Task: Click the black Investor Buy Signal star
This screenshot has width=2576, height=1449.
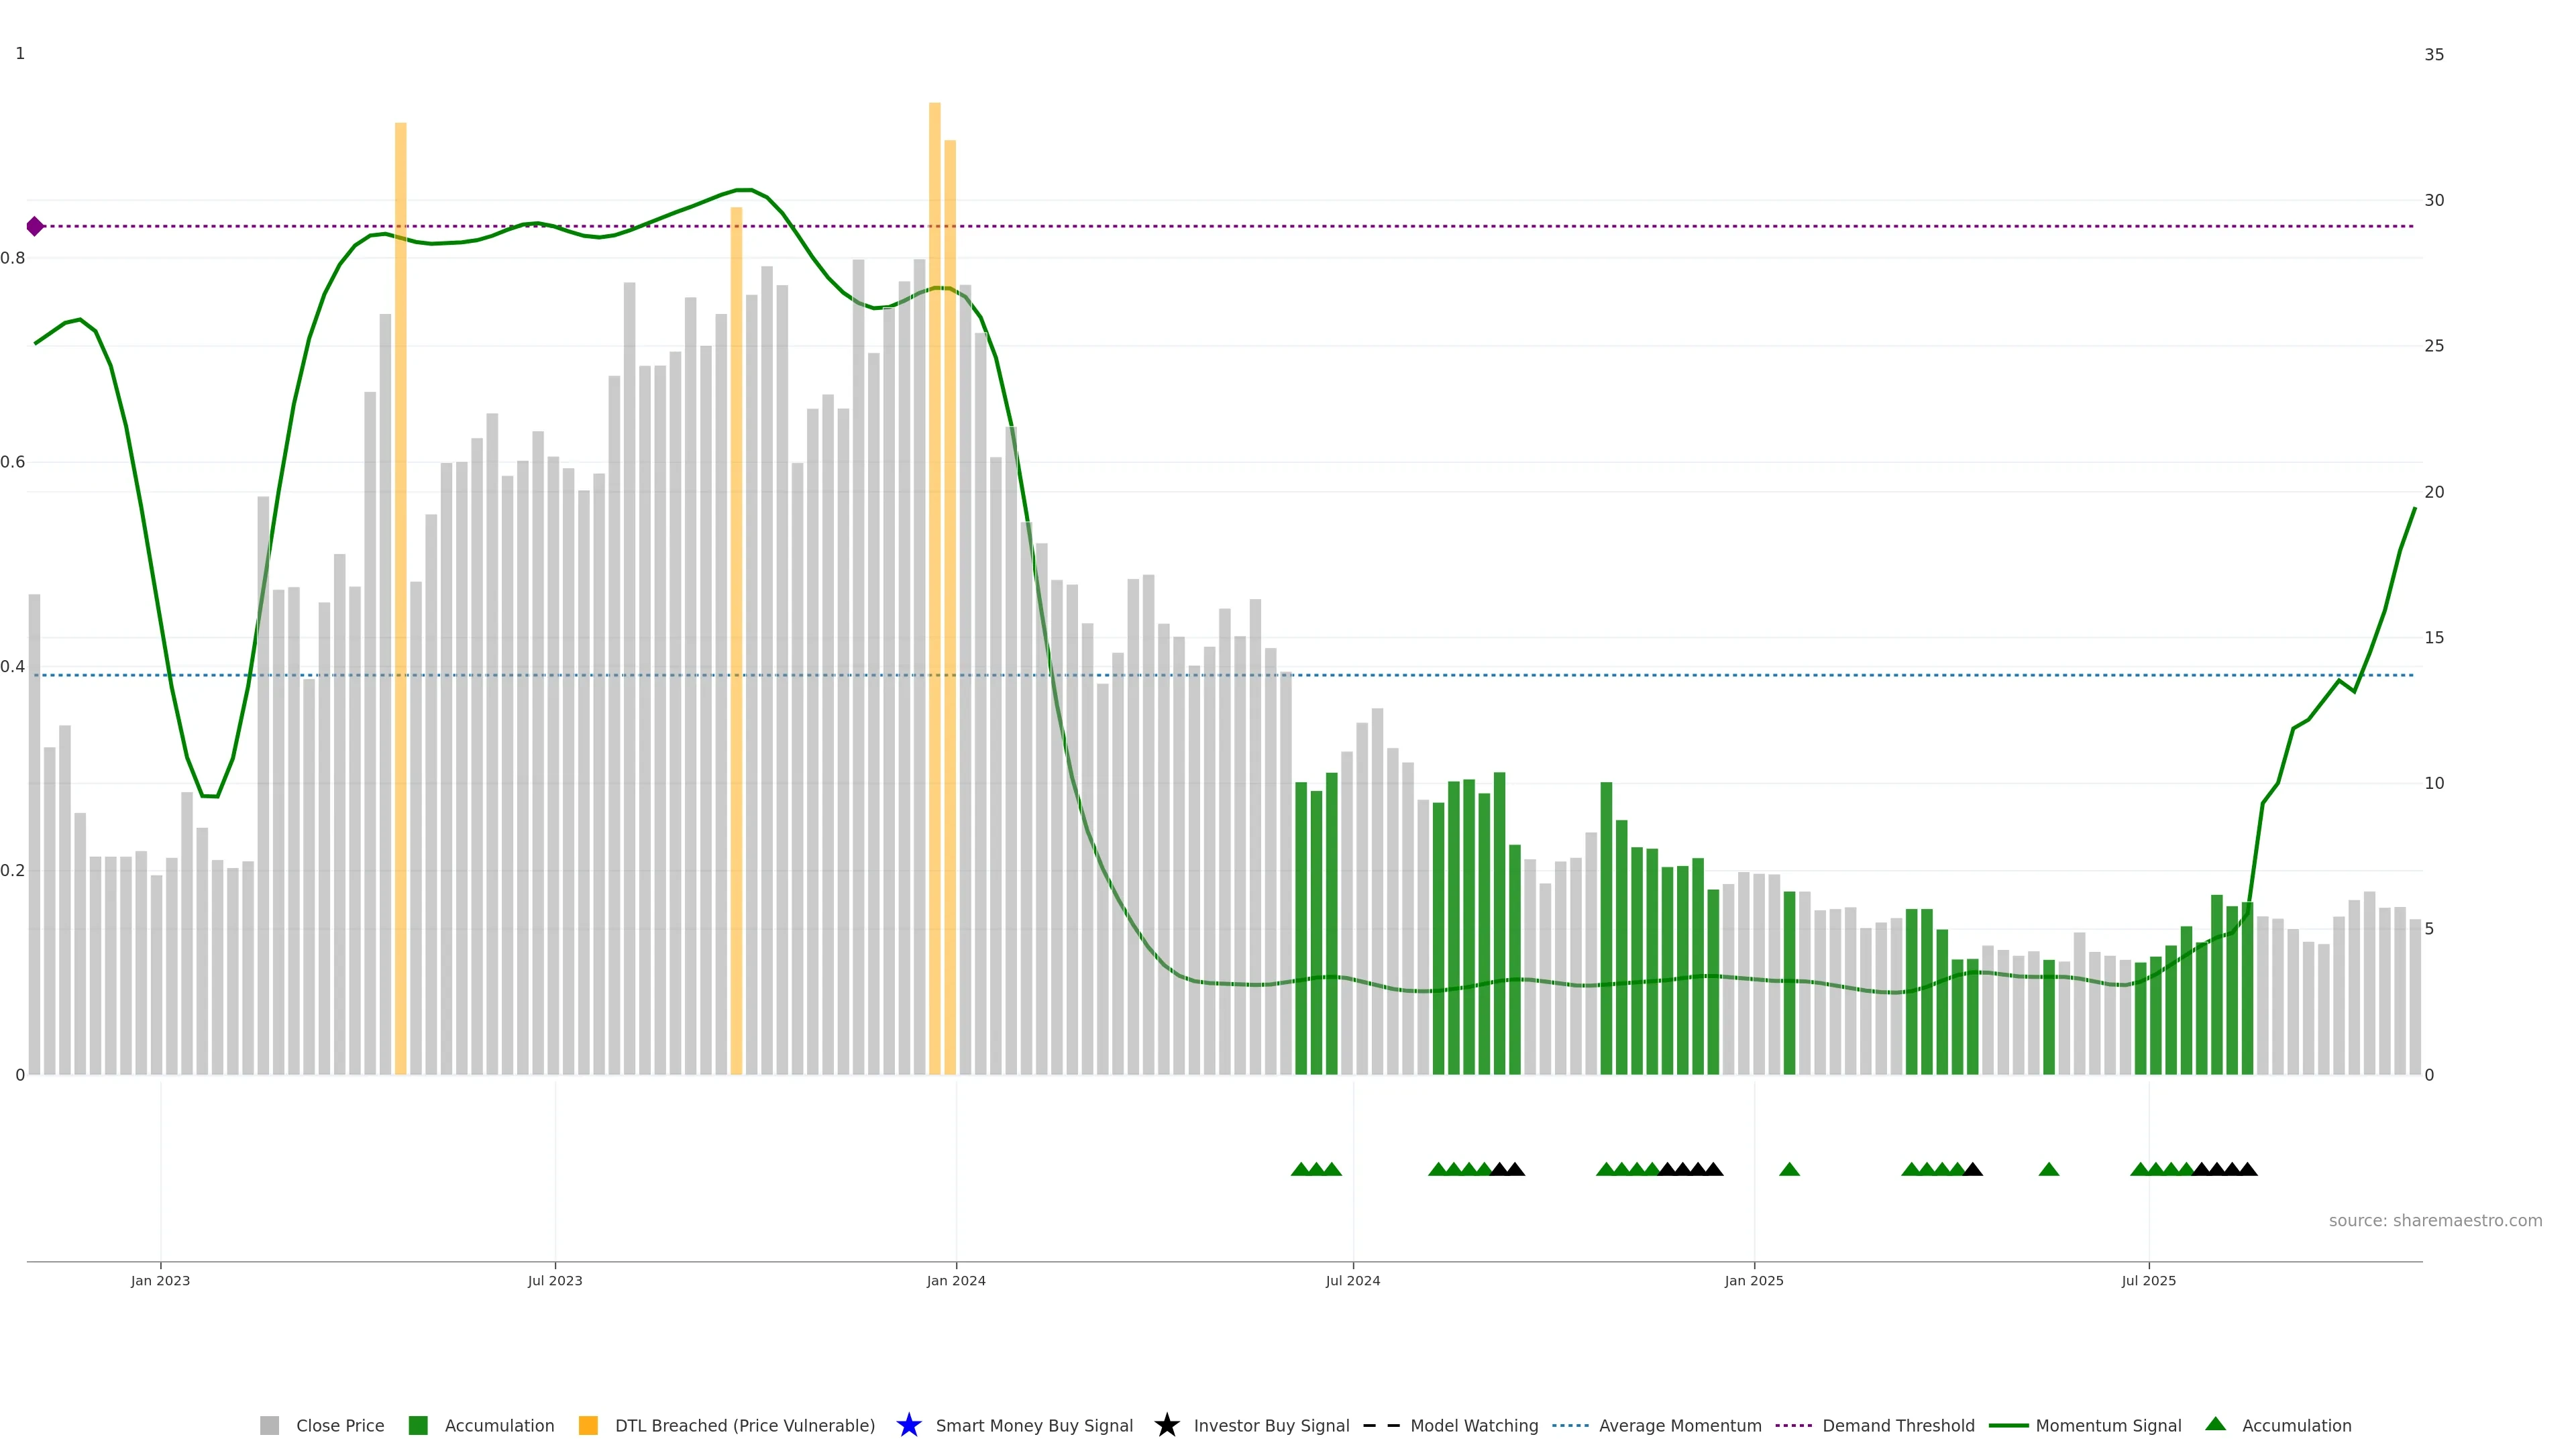Action: click(x=1166, y=1425)
